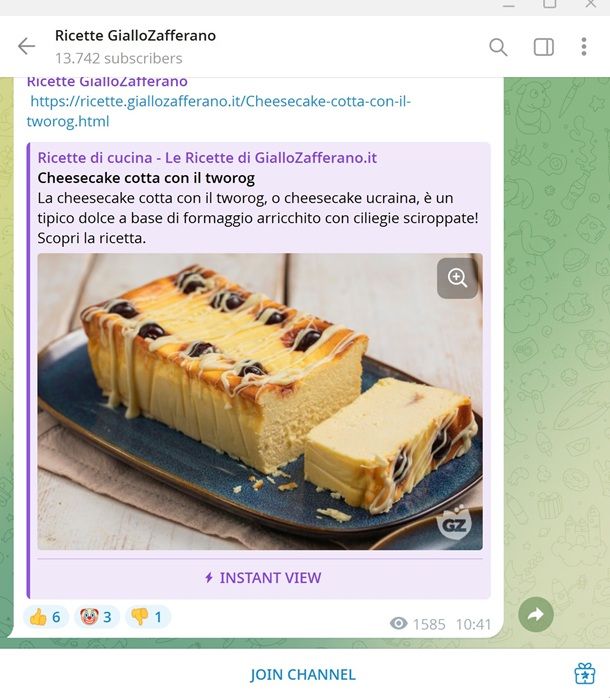Toggle the clown face reaction

coord(97,617)
